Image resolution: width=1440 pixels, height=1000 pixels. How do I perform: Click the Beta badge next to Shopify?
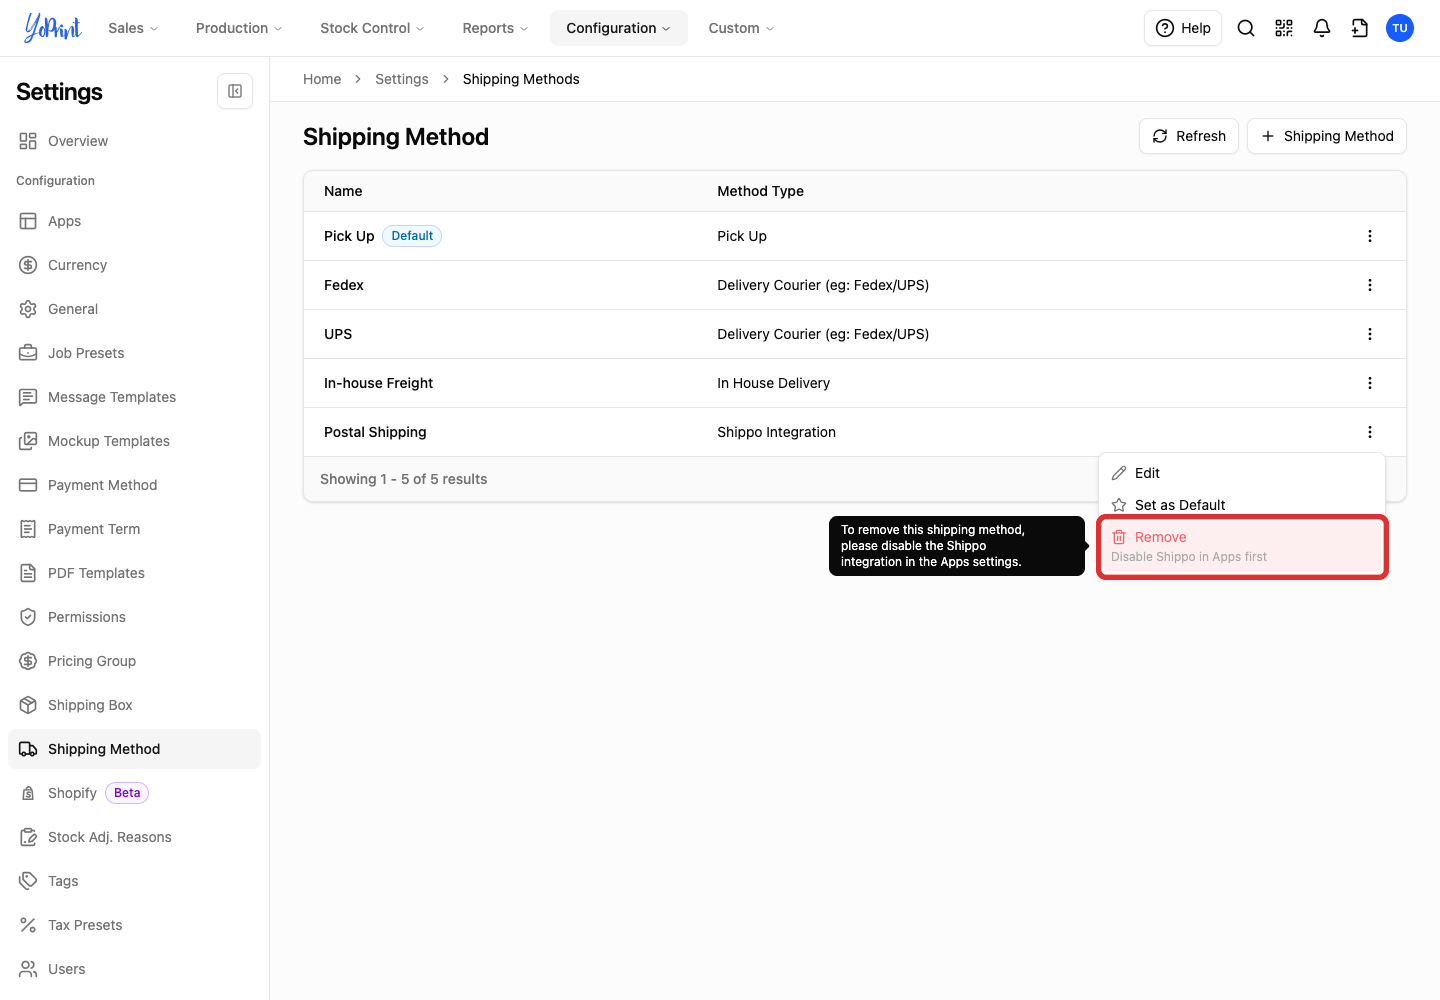(x=127, y=793)
